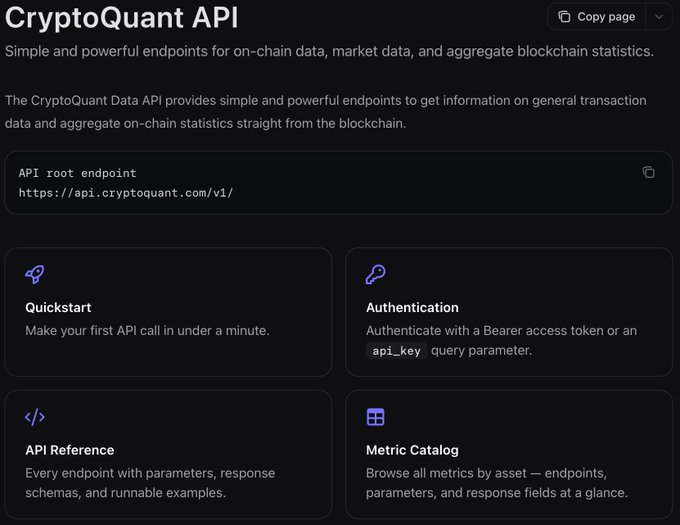Click 'The CryptoQuant Data API provides' paragraph
The width and height of the screenshot is (680, 525).
(326, 112)
